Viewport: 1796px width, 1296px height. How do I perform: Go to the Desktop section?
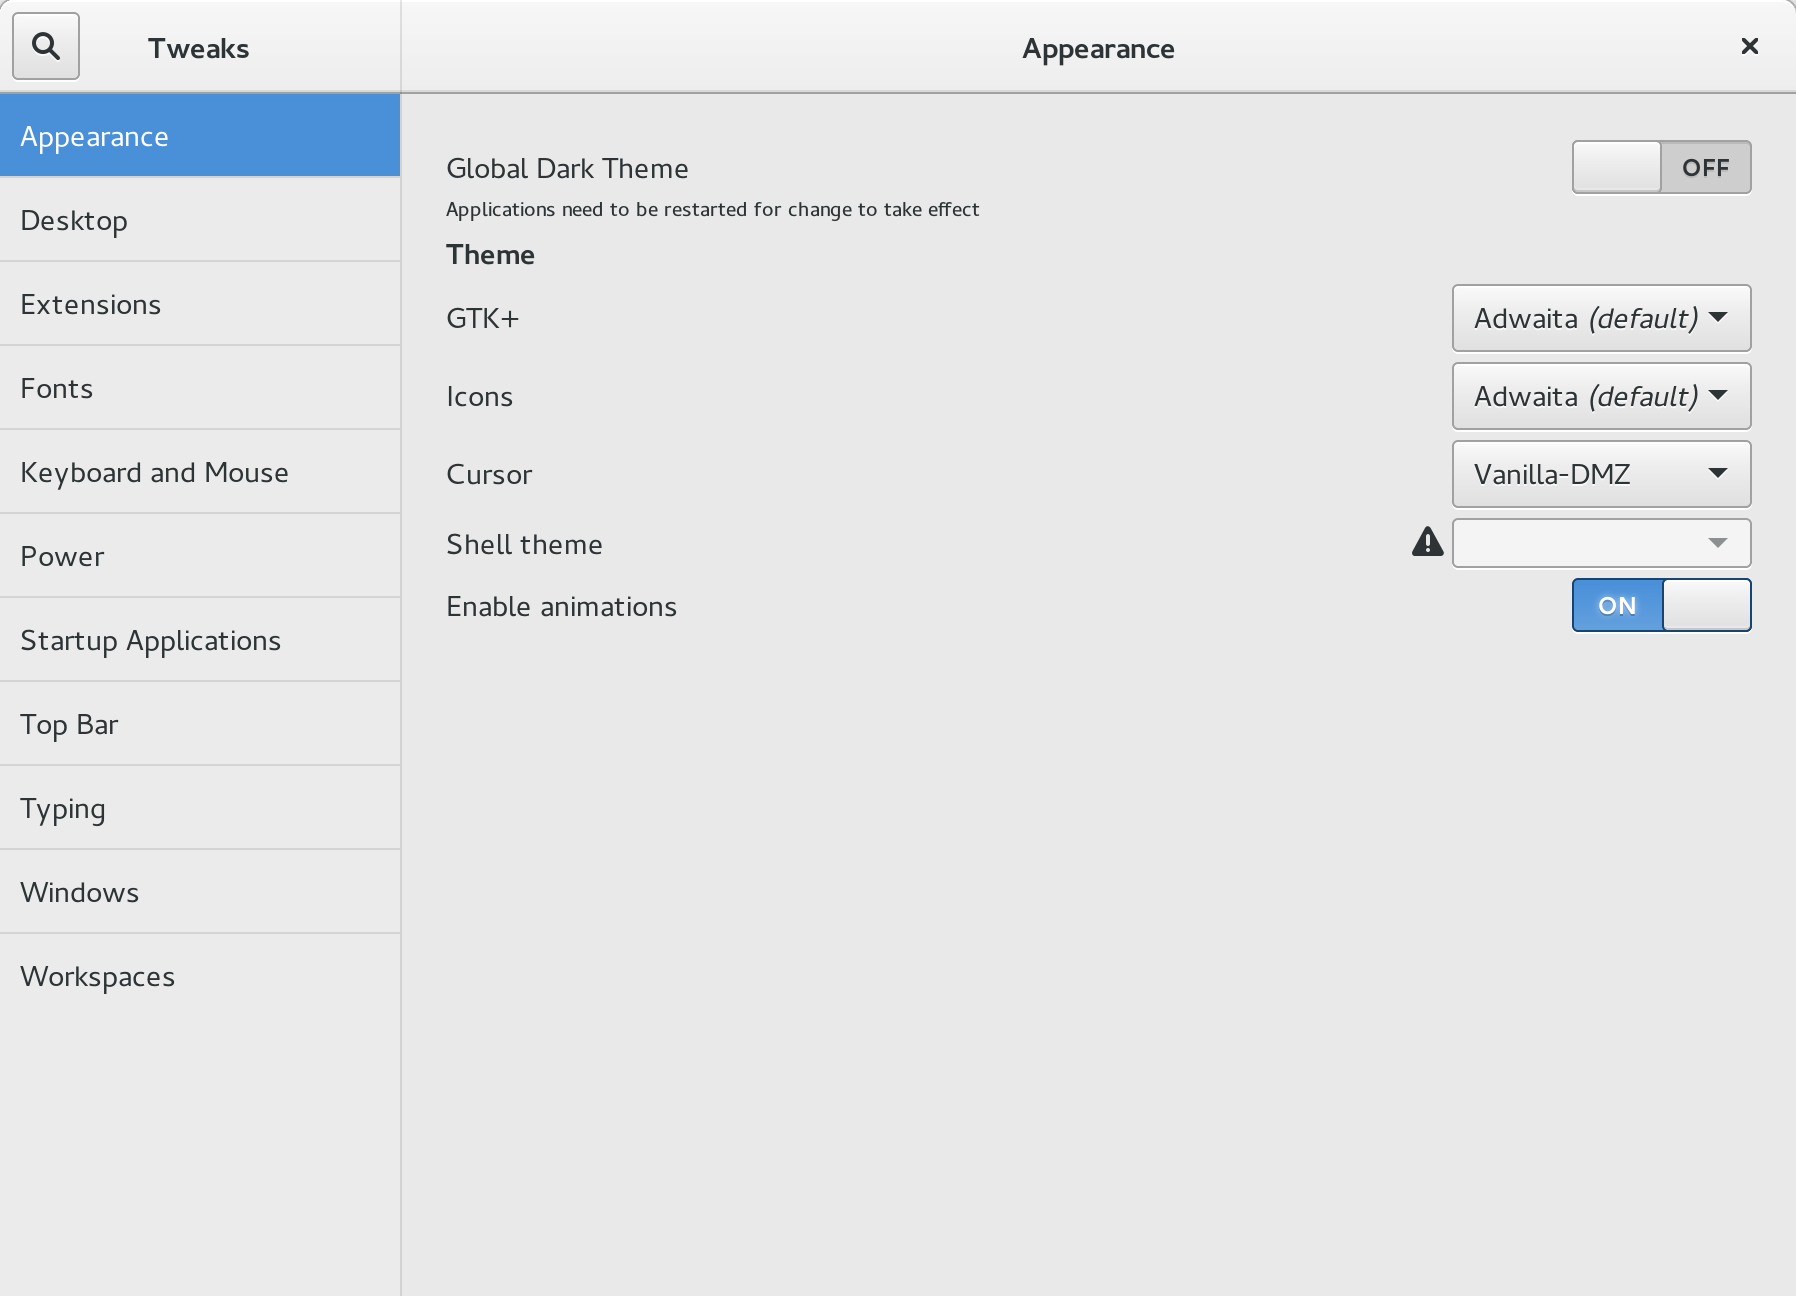tap(200, 220)
